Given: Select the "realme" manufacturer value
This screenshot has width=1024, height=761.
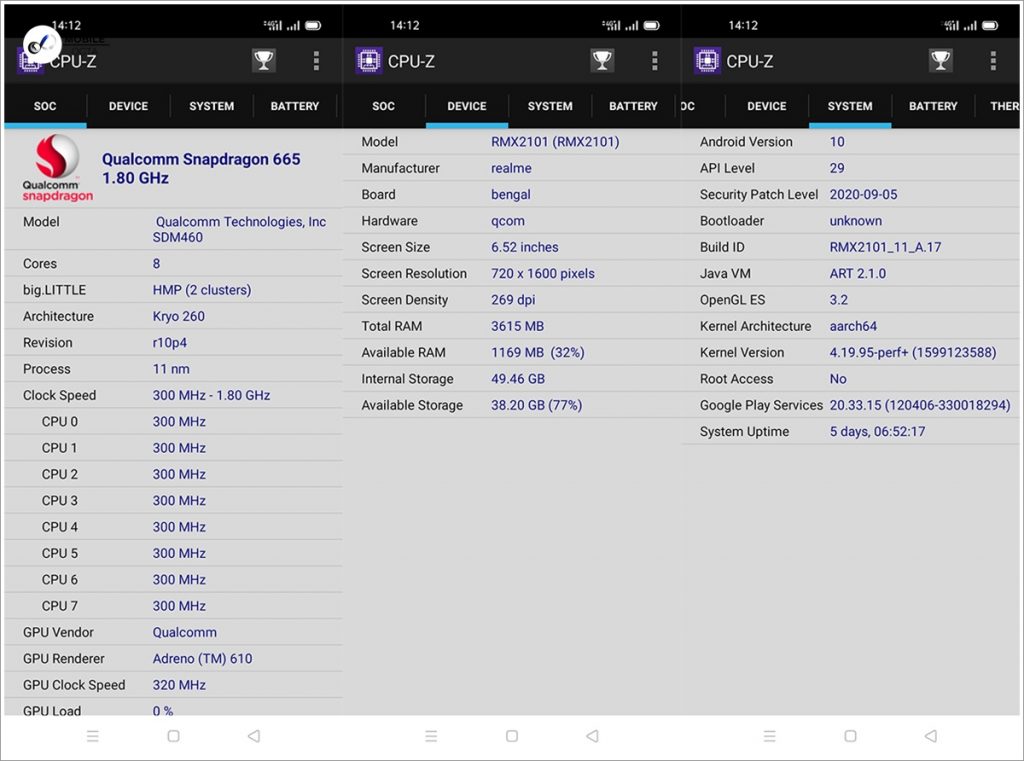Looking at the screenshot, I should [x=511, y=168].
